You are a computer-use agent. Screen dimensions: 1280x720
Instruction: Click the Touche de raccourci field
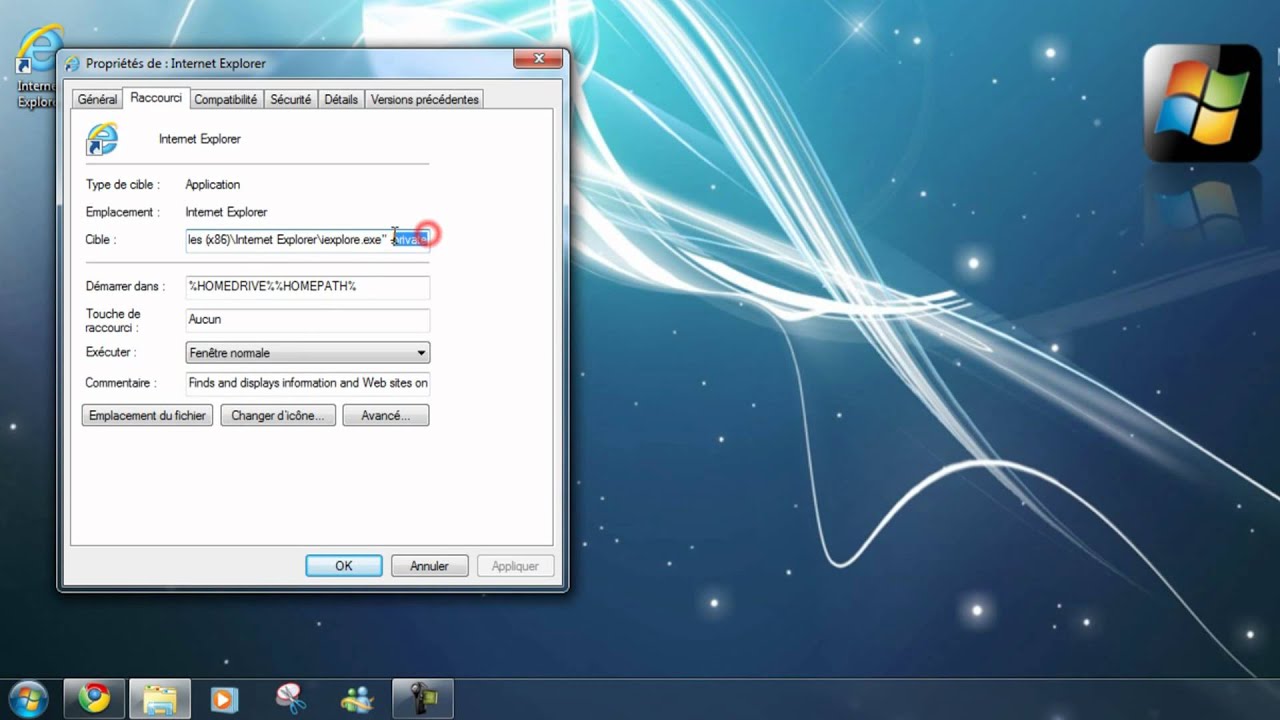308,319
